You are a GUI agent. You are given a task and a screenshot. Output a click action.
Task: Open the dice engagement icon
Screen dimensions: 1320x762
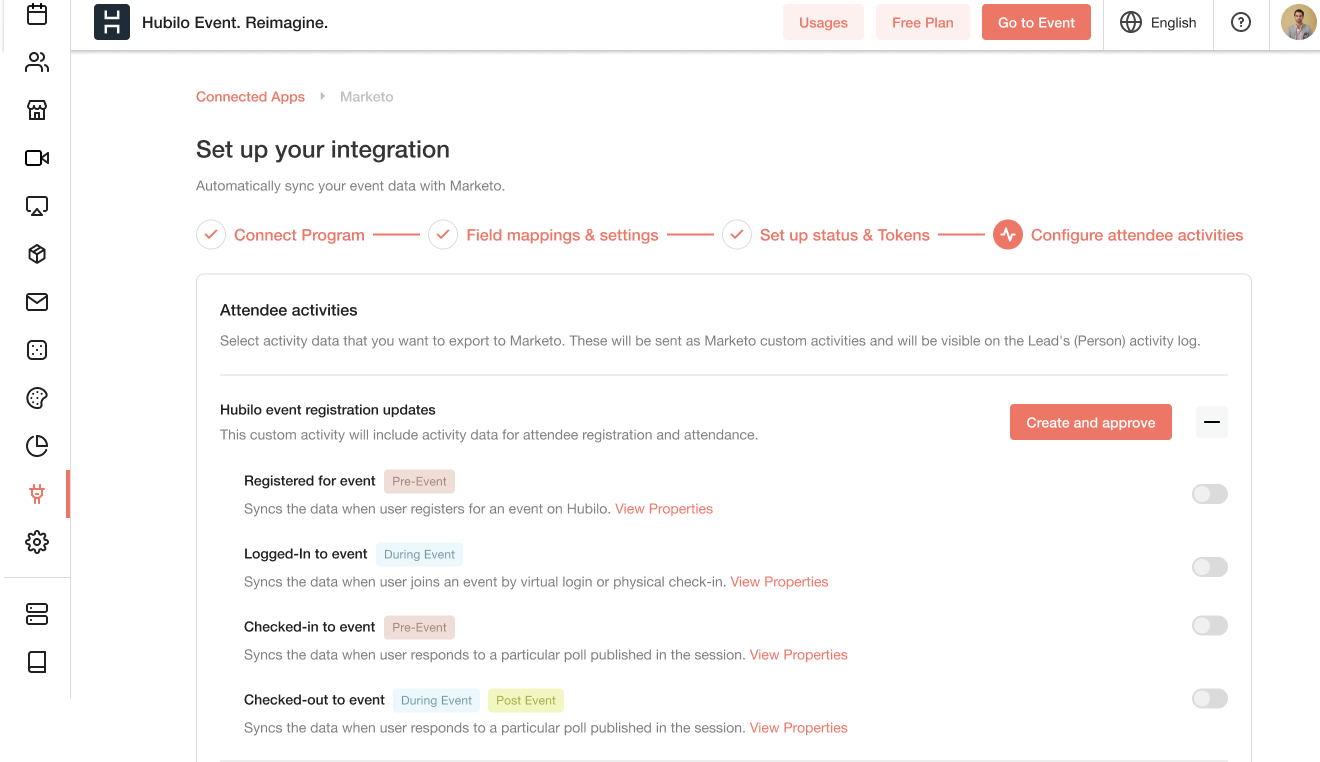[37, 350]
